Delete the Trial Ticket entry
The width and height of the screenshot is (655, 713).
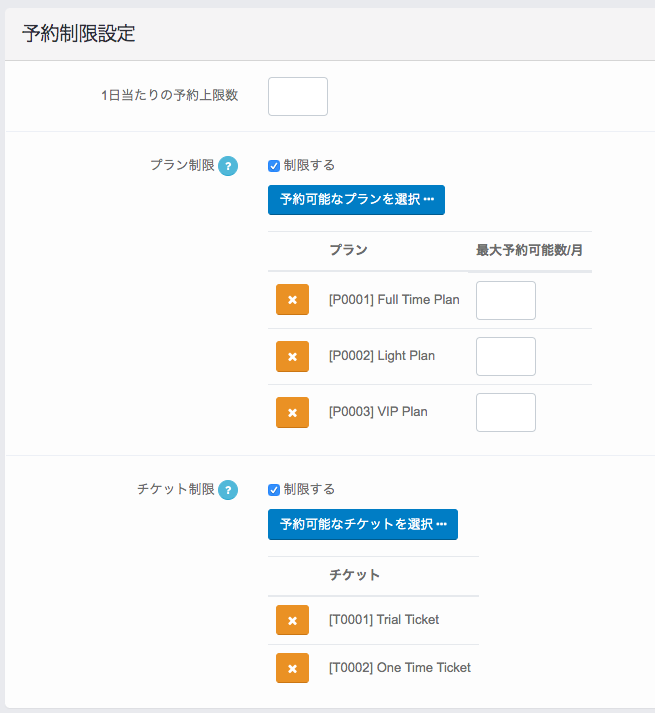[x=292, y=620]
